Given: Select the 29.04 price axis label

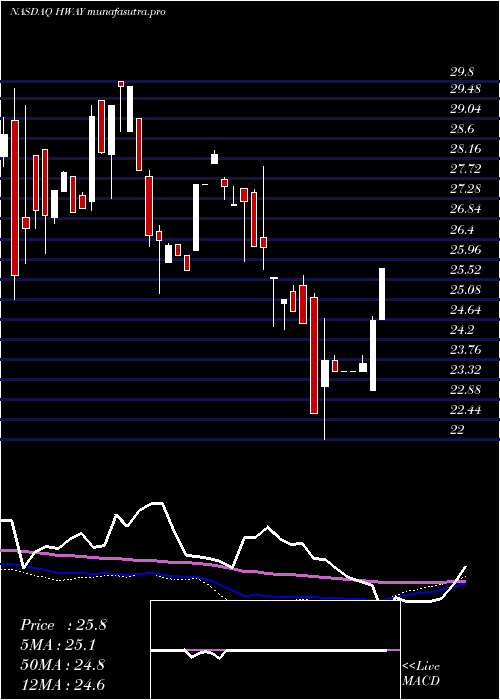Looking at the screenshot, I should pos(465,109).
